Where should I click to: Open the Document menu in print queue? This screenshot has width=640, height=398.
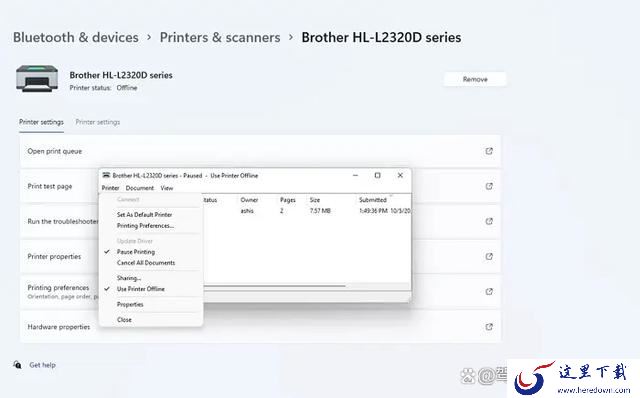[140, 188]
